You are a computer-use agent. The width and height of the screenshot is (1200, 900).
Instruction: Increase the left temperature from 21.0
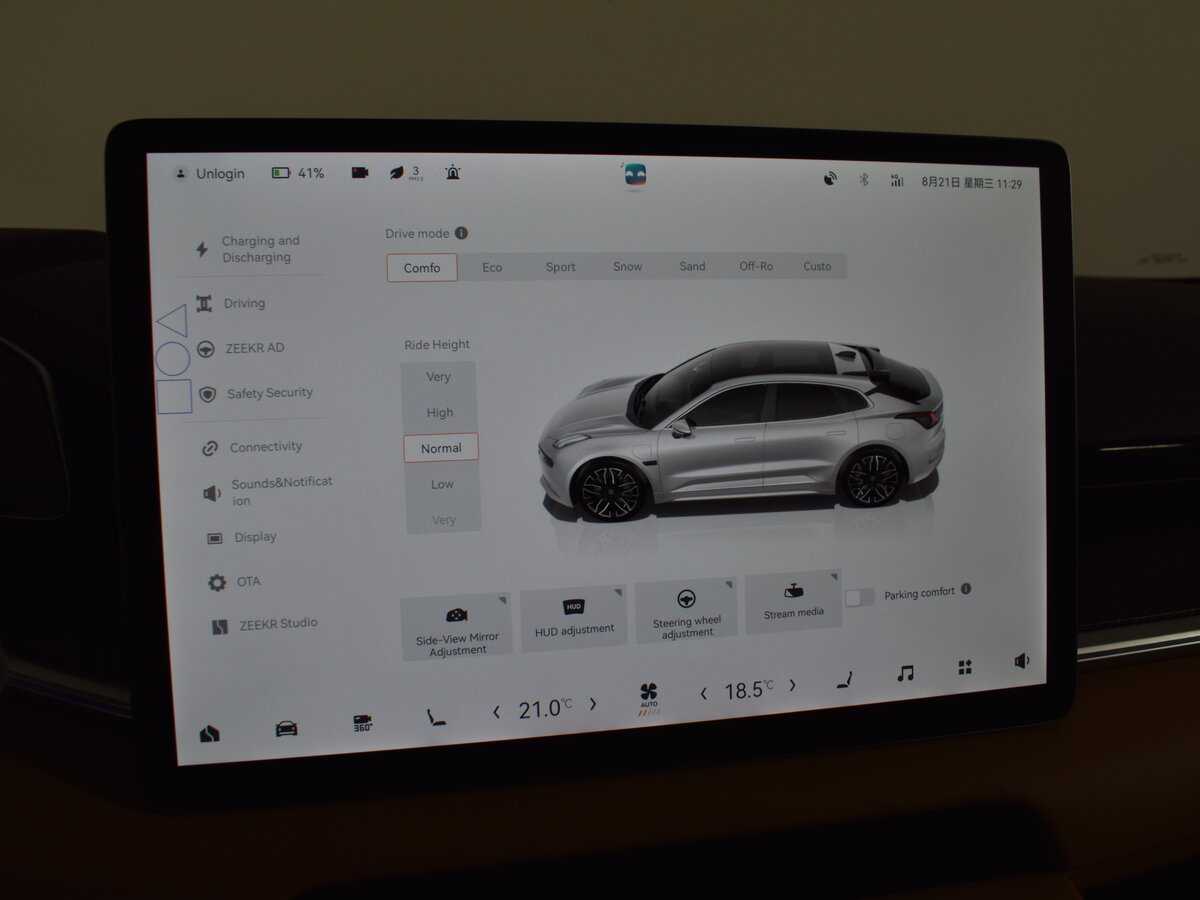(593, 704)
